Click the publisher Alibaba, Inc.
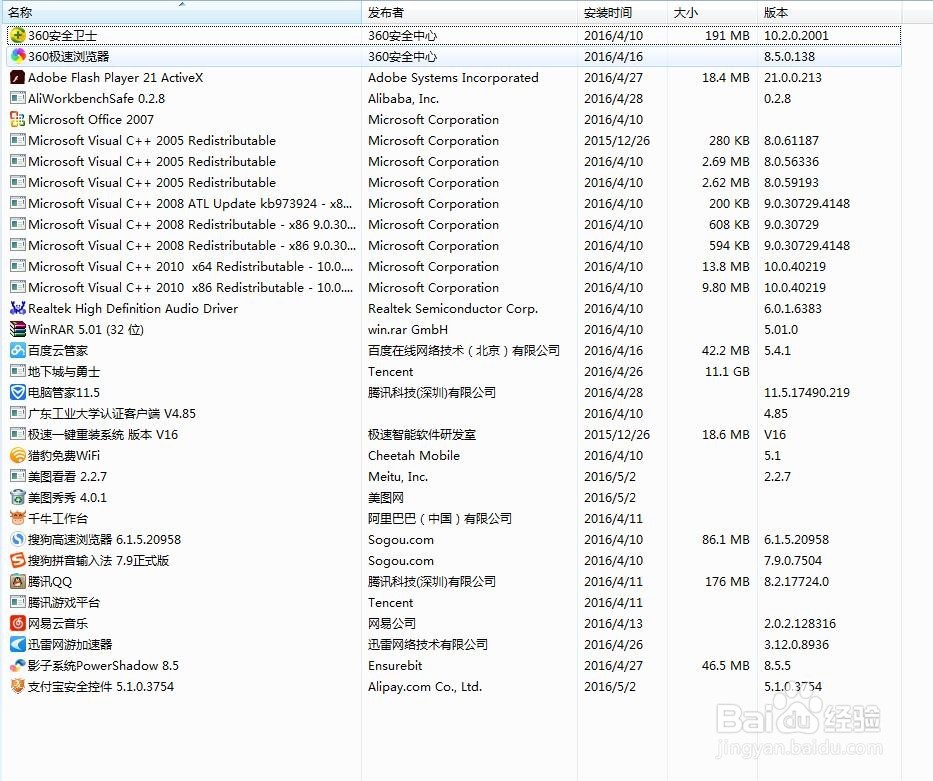 coord(403,98)
